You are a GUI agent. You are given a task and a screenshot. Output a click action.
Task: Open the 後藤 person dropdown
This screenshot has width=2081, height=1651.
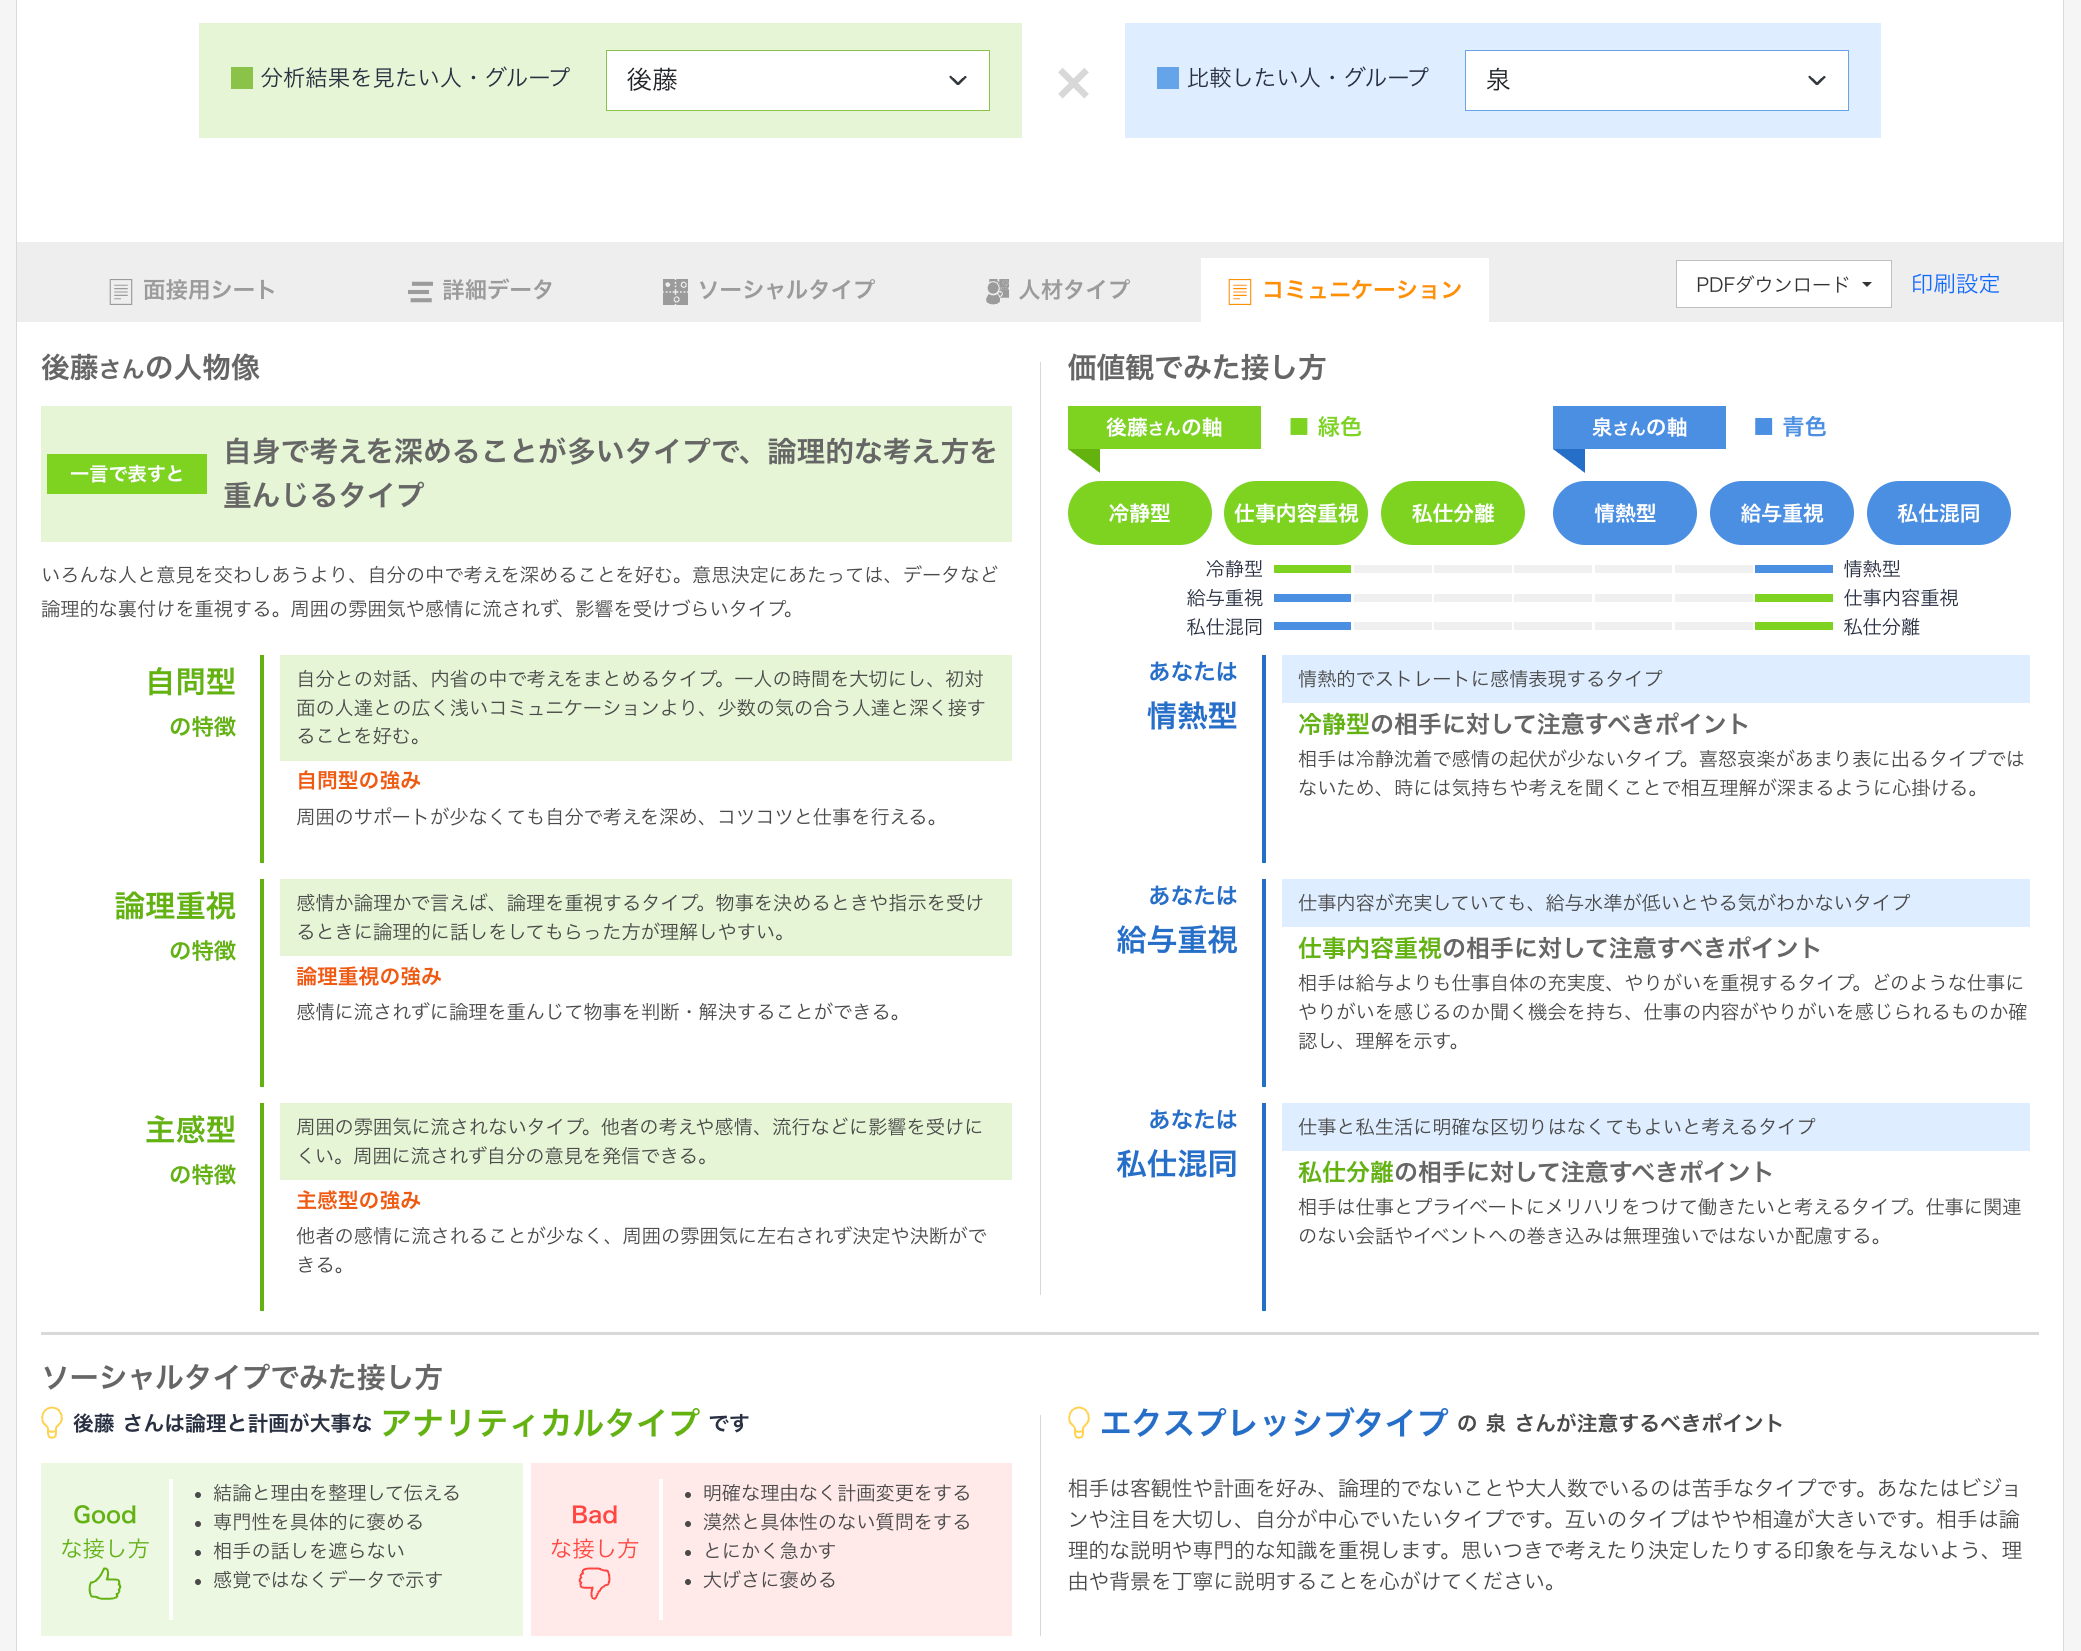click(797, 80)
